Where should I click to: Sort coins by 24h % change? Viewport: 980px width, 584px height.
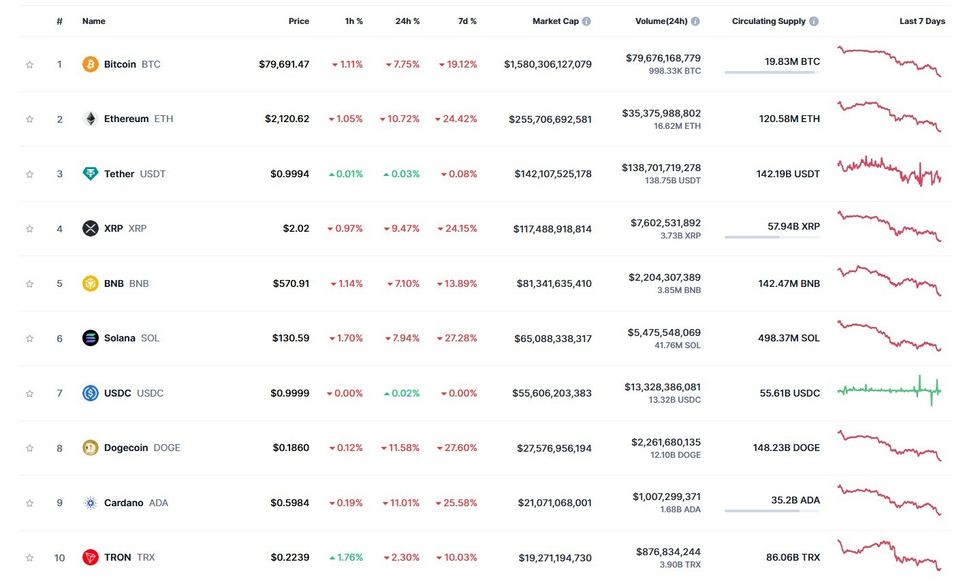tap(407, 21)
